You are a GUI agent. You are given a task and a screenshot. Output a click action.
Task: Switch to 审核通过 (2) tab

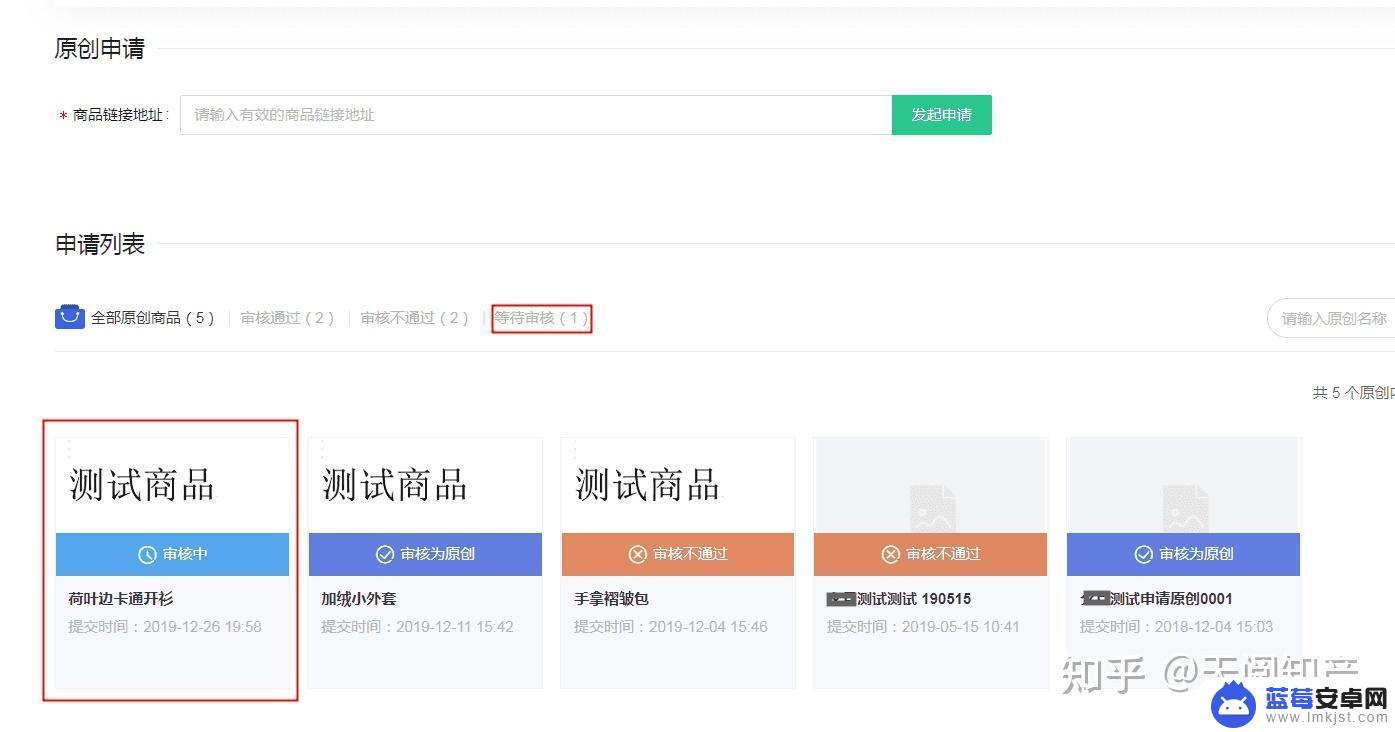point(287,318)
